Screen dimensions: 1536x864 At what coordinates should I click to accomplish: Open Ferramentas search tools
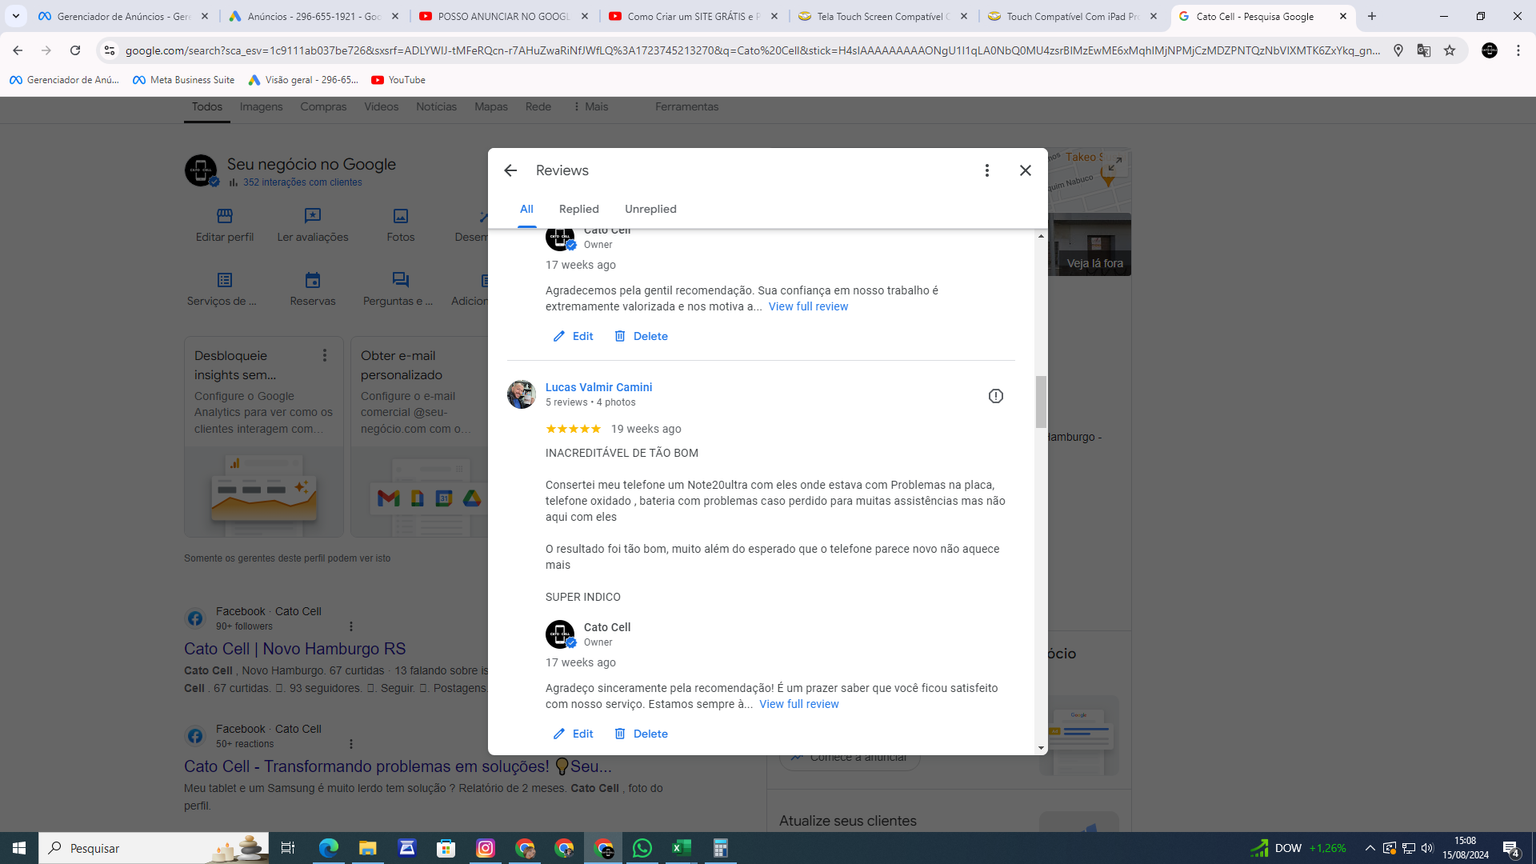tap(686, 107)
